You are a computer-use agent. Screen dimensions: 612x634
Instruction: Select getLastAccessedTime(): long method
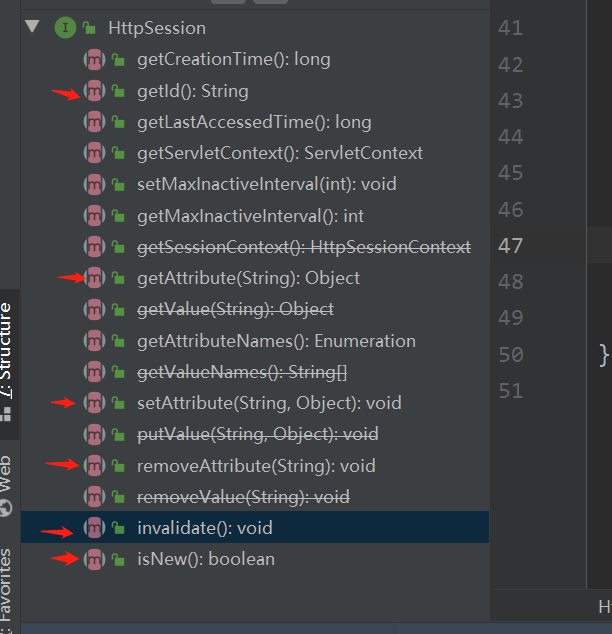254,122
